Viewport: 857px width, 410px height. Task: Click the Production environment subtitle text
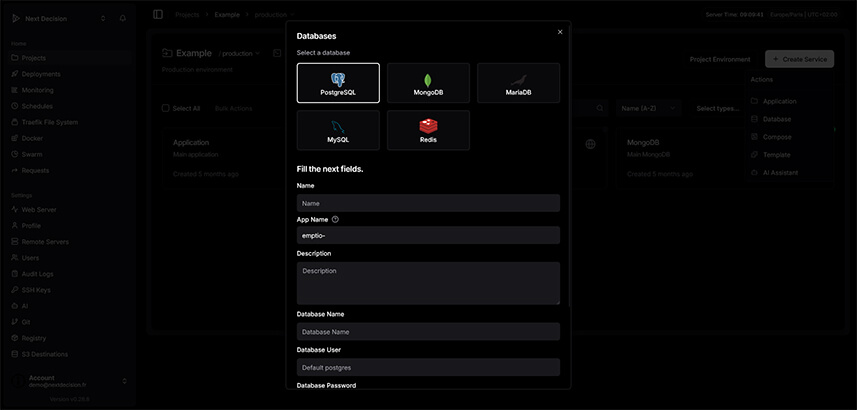click(197, 70)
